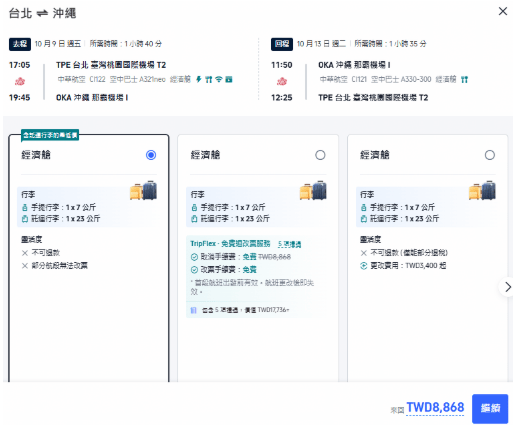The image size is (515, 430).
Task: Click the Wi-Fi amenity icon on outbound flight
Action: [x=219, y=79]
